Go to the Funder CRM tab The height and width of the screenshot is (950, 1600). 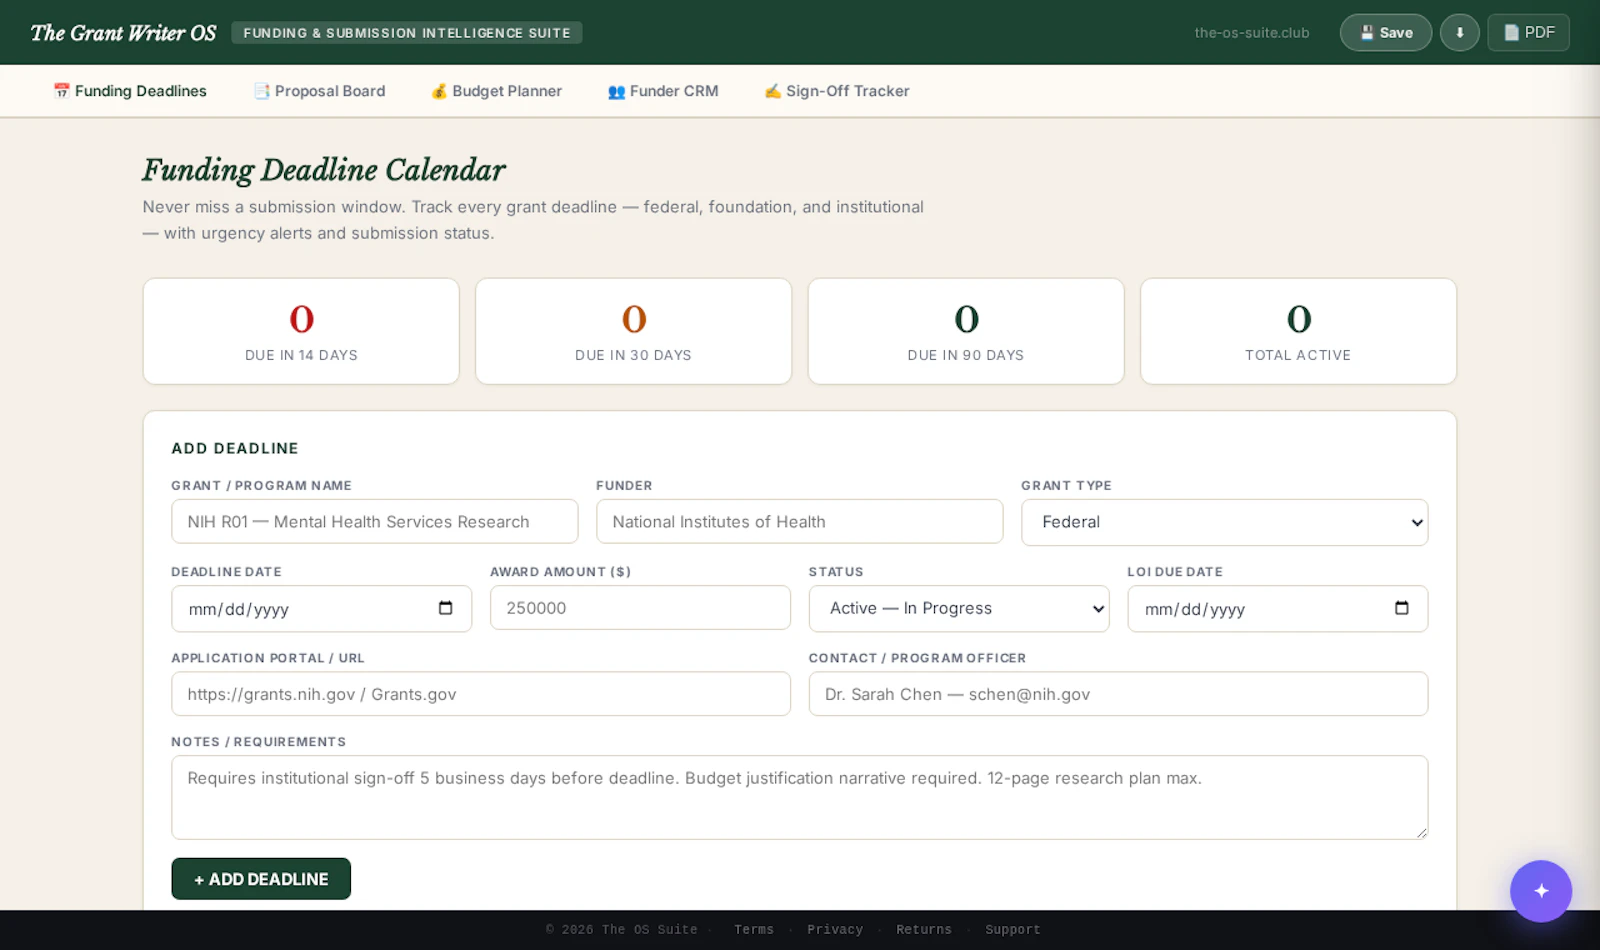[x=663, y=91]
